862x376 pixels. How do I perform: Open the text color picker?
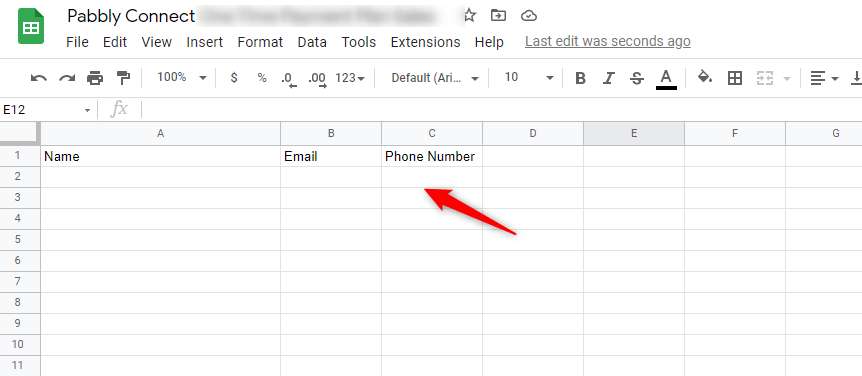pyautogui.click(x=666, y=78)
